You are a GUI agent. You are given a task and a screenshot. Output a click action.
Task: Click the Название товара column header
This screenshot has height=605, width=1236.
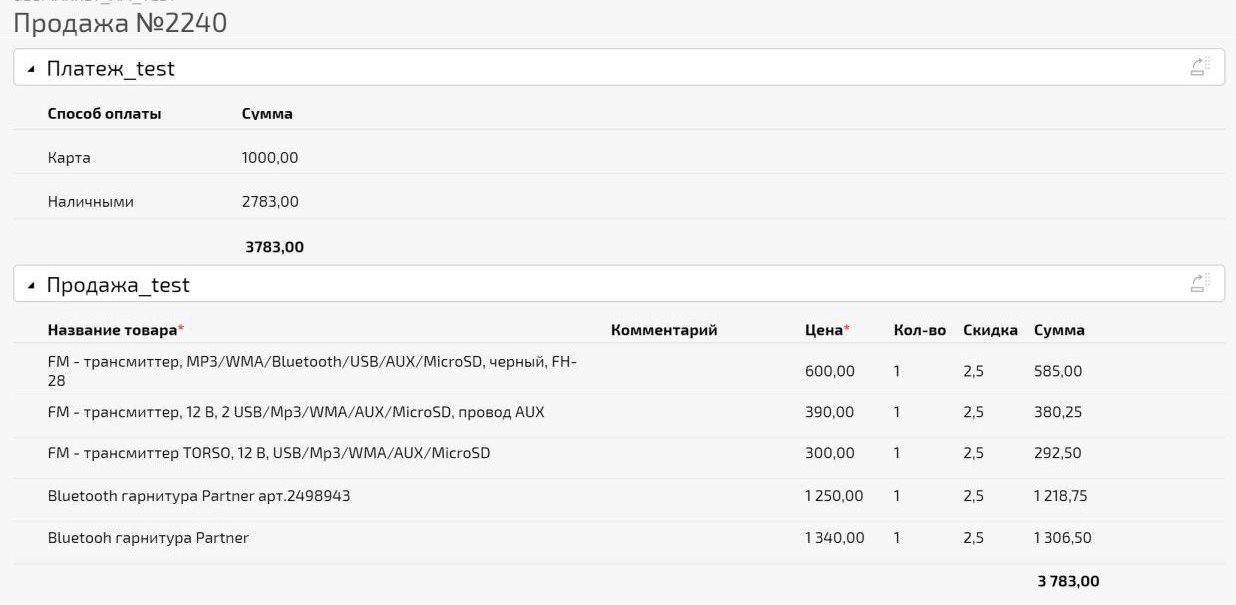click(x=112, y=330)
